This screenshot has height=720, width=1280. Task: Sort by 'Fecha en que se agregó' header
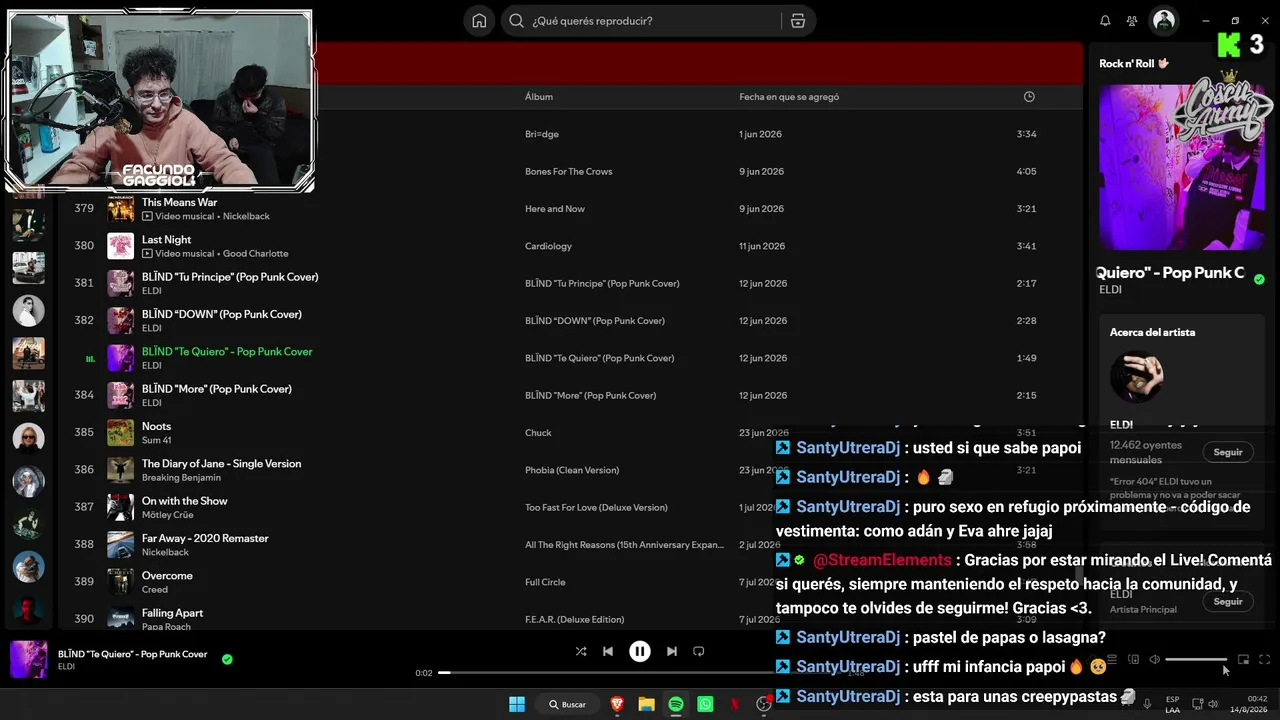[789, 97]
